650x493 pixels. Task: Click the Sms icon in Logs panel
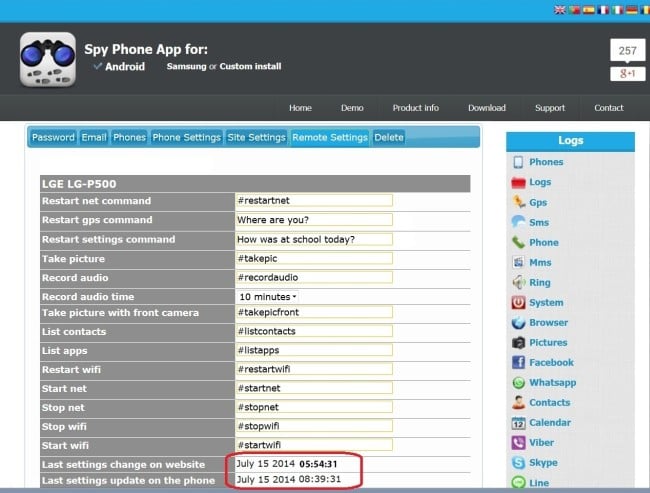[x=518, y=222]
